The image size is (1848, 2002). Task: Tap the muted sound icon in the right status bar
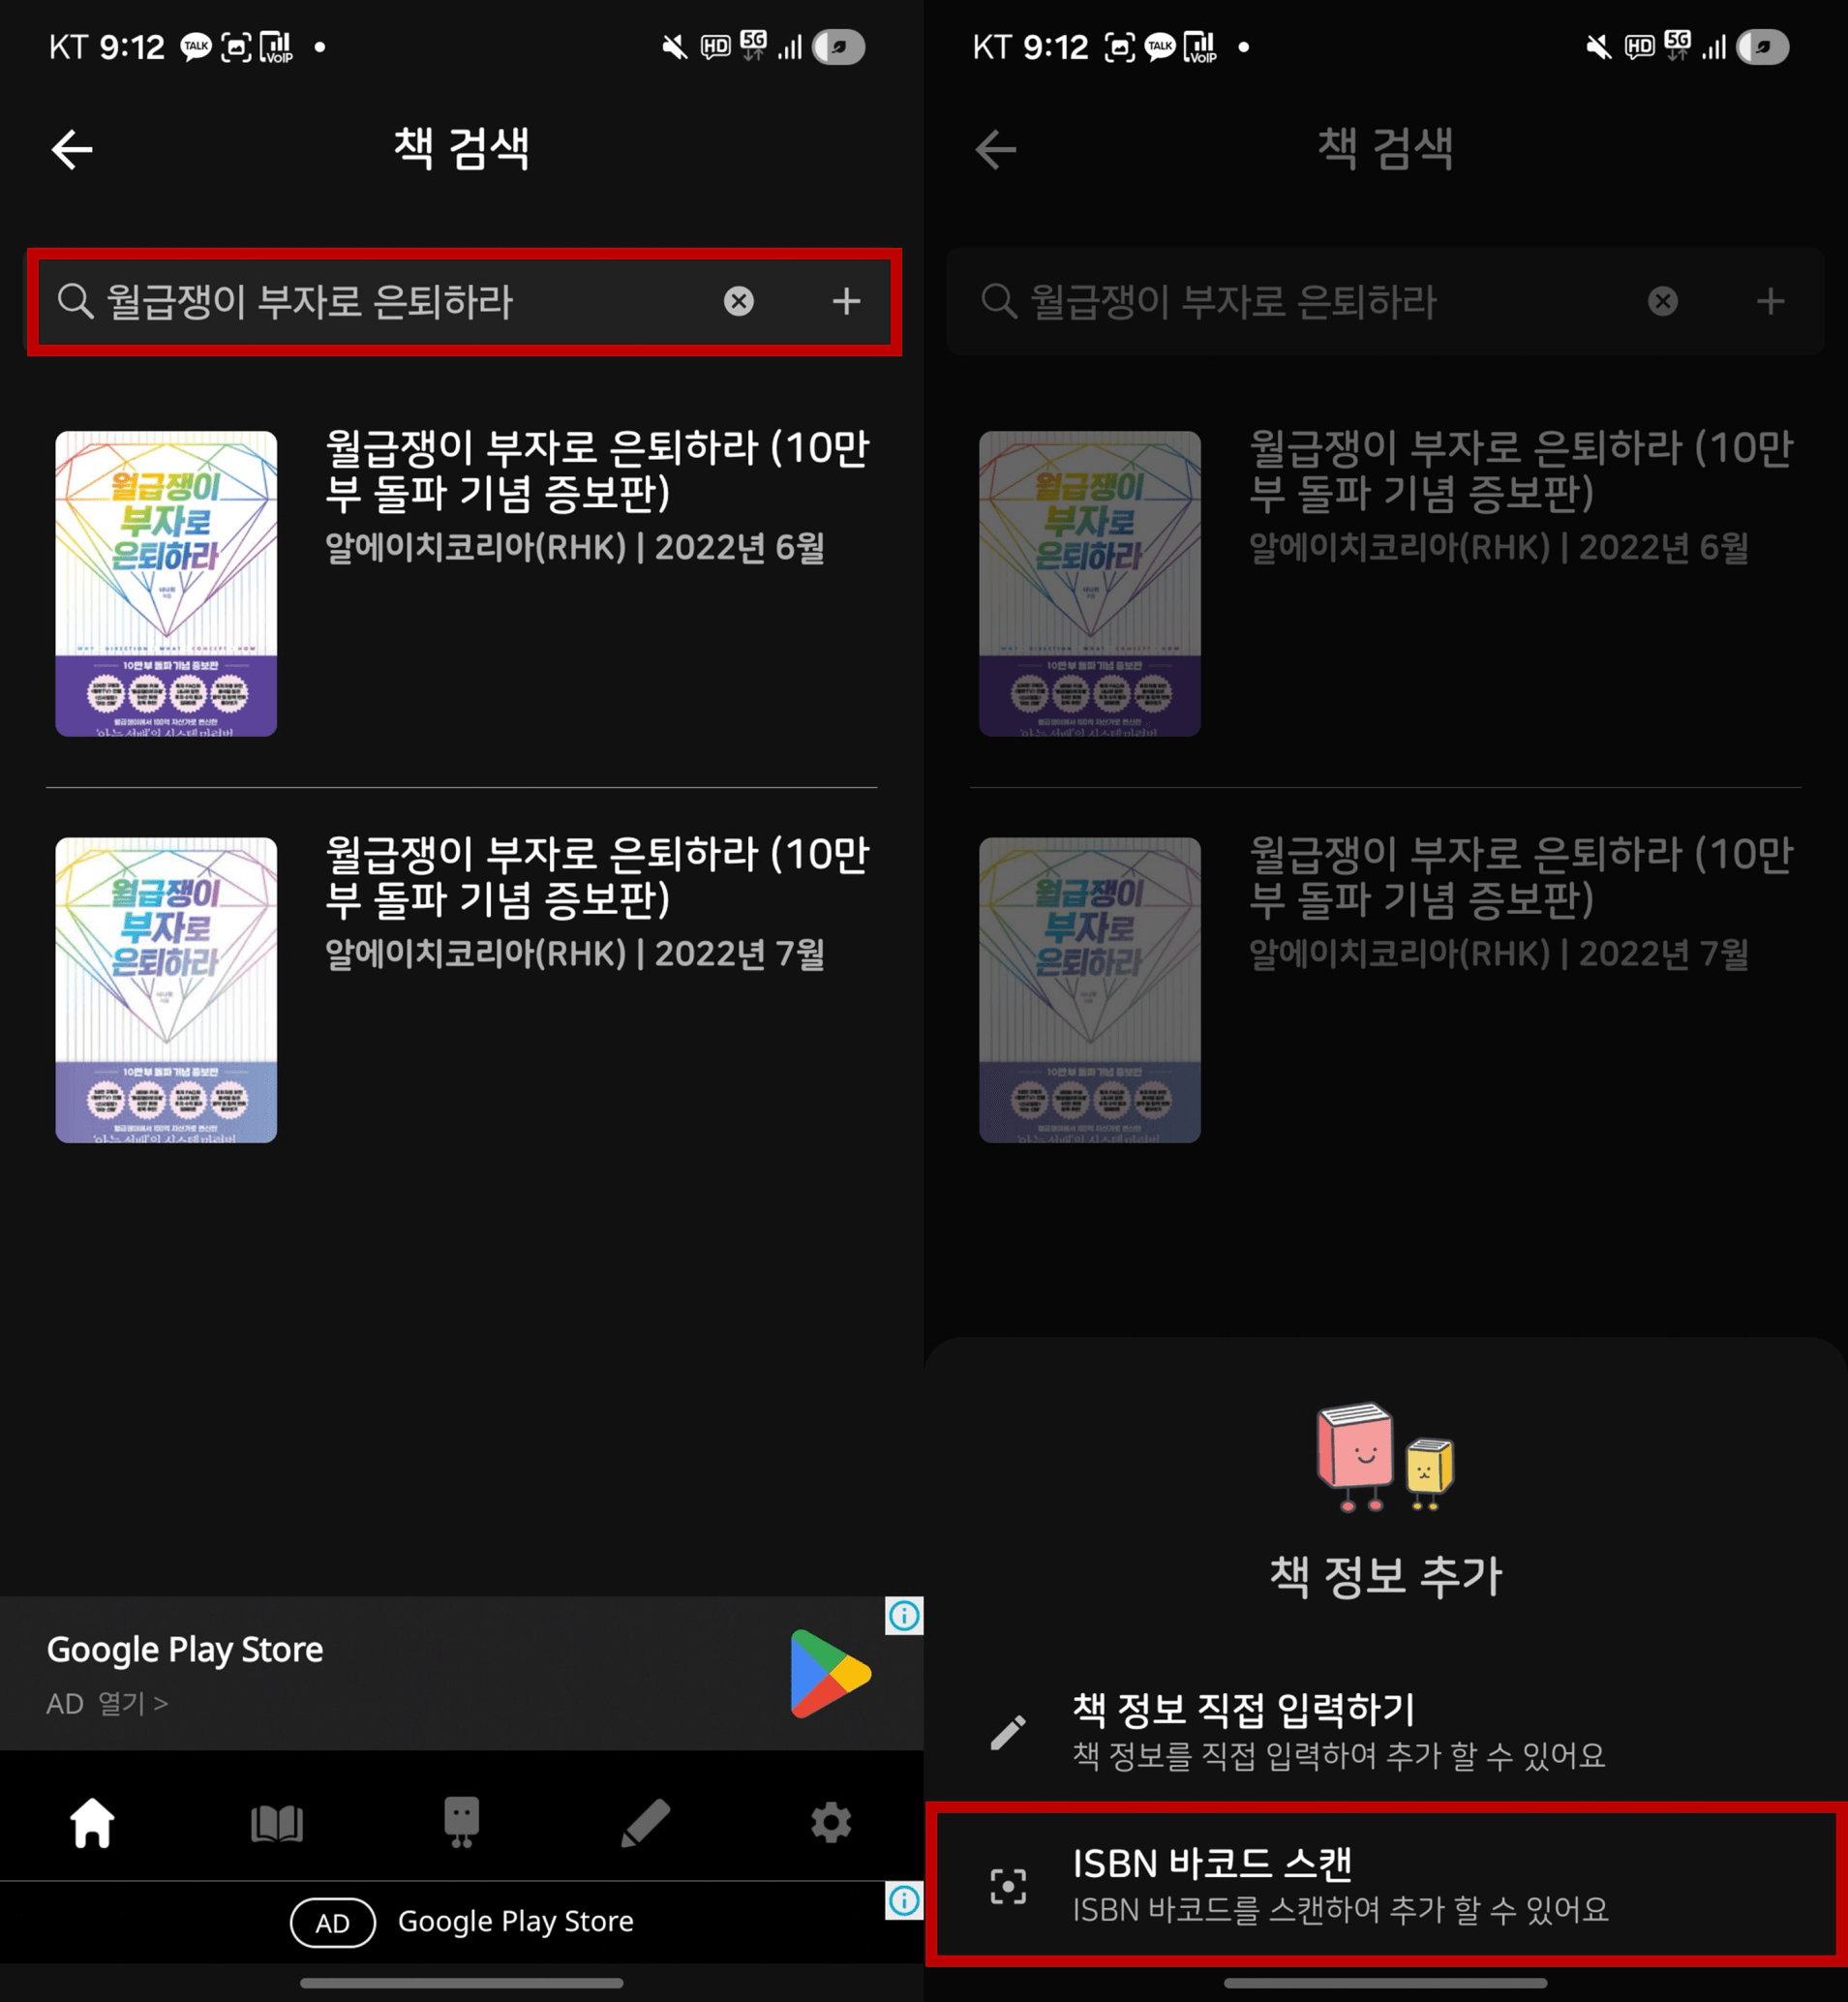coord(1599,47)
